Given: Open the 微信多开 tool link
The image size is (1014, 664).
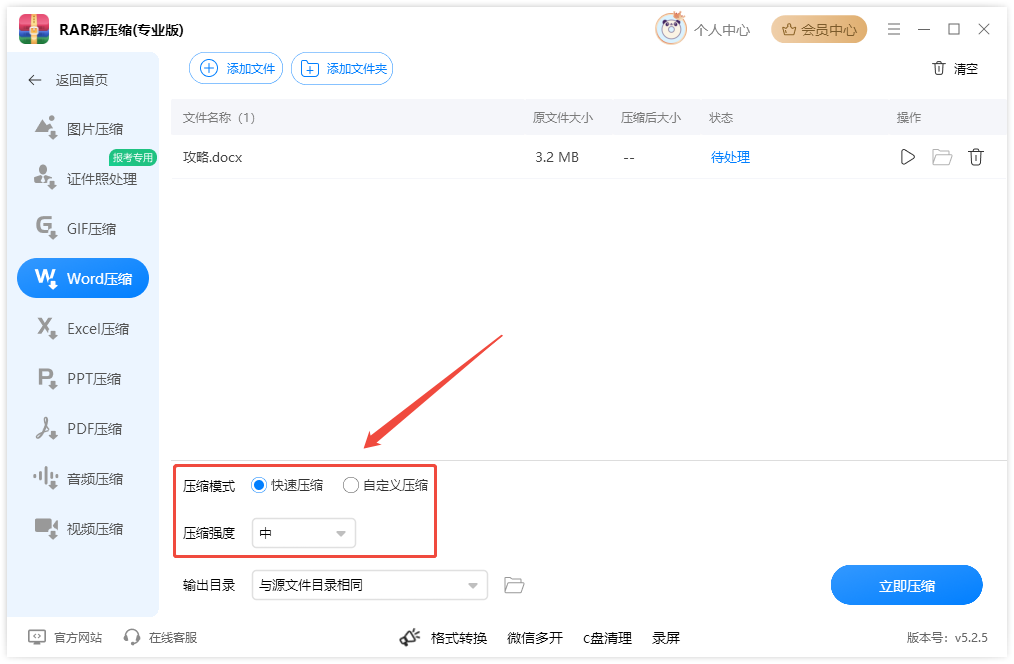Looking at the screenshot, I should pyautogui.click(x=535, y=638).
